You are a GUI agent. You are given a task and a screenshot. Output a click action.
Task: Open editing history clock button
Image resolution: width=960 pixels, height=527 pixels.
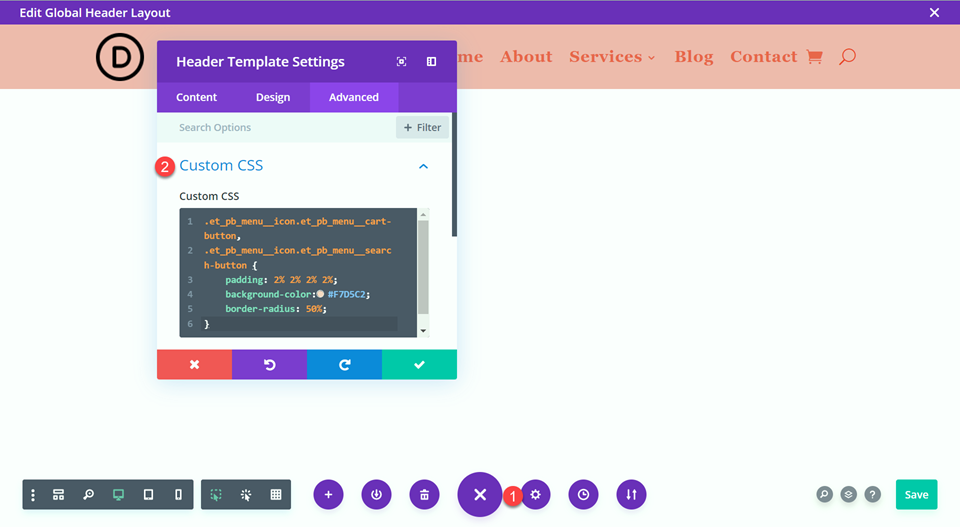pyautogui.click(x=583, y=495)
